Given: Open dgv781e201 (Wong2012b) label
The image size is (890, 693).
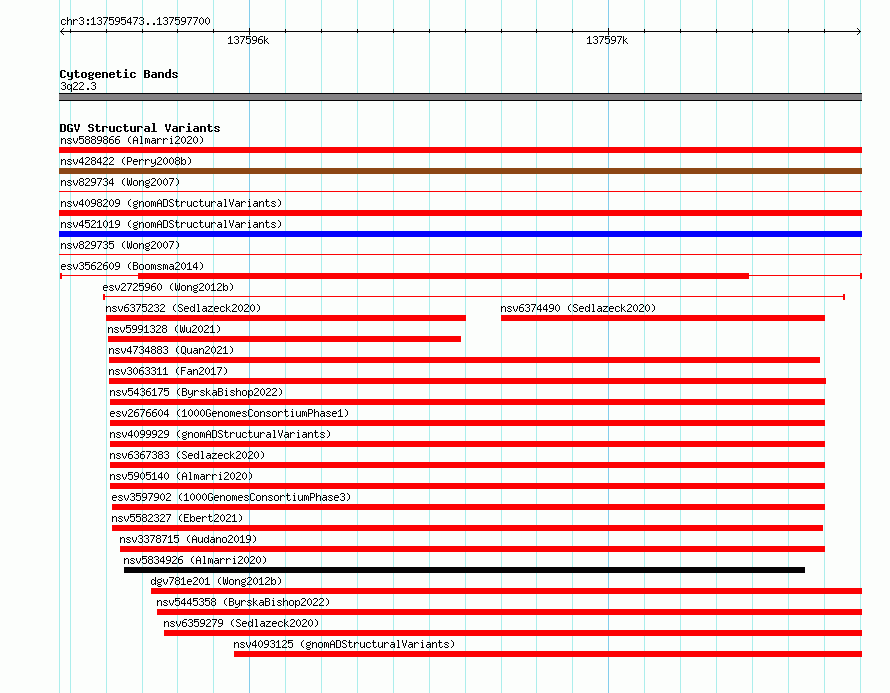Looking at the screenshot, I should click(216, 581).
